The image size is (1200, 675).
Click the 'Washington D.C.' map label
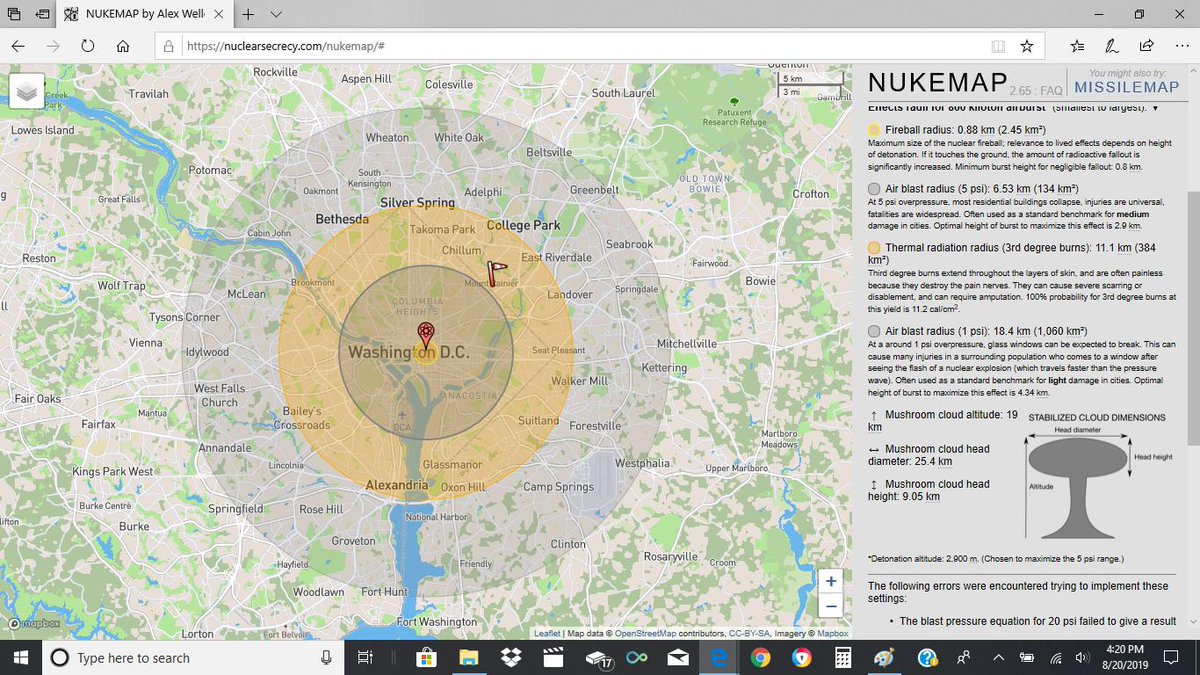click(x=408, y=354)
